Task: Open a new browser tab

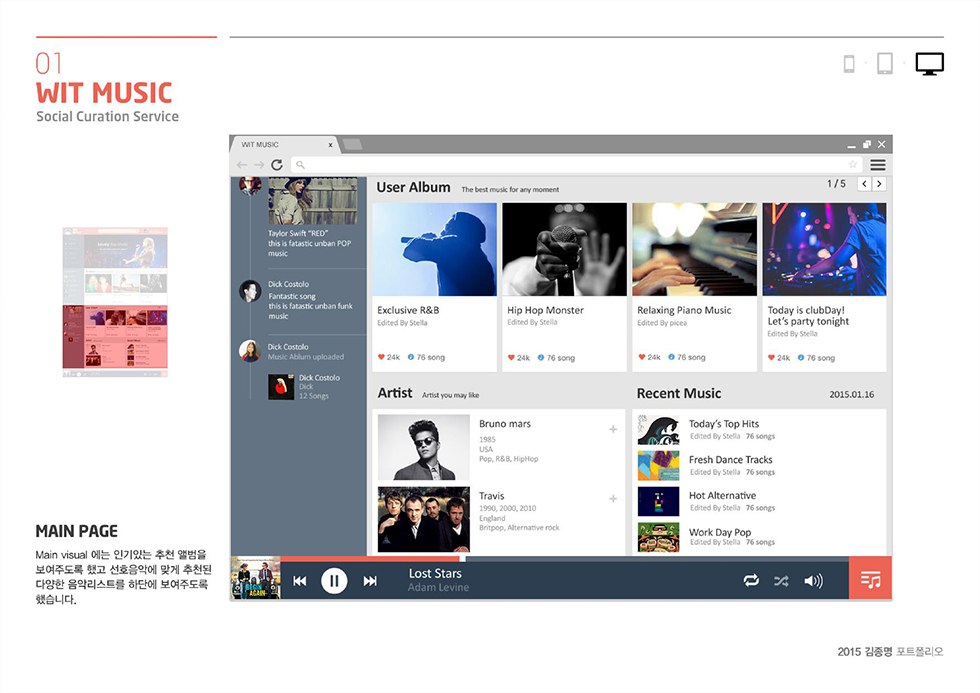Action: click(353, 142)
